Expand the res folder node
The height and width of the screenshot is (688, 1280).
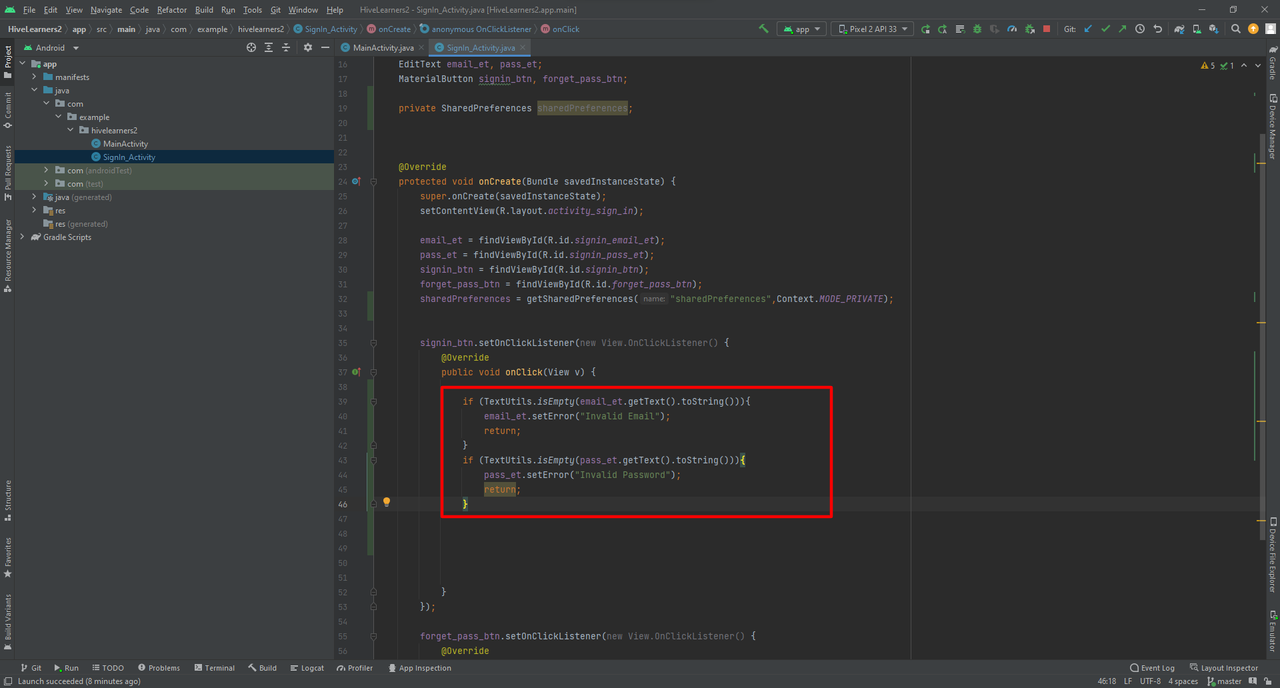point(34,210)
